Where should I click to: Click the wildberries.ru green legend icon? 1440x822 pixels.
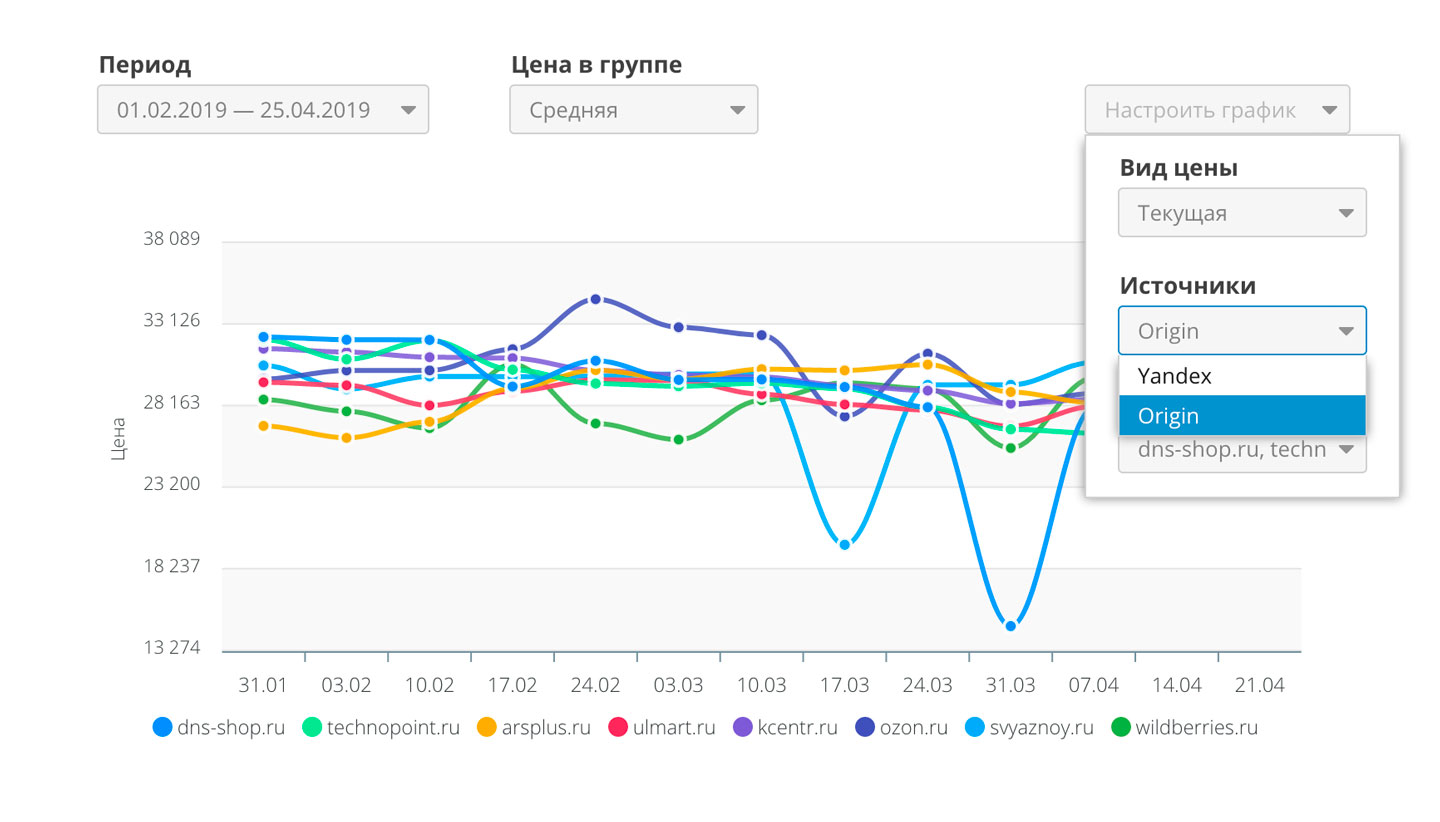click(x=1123, y=728)
